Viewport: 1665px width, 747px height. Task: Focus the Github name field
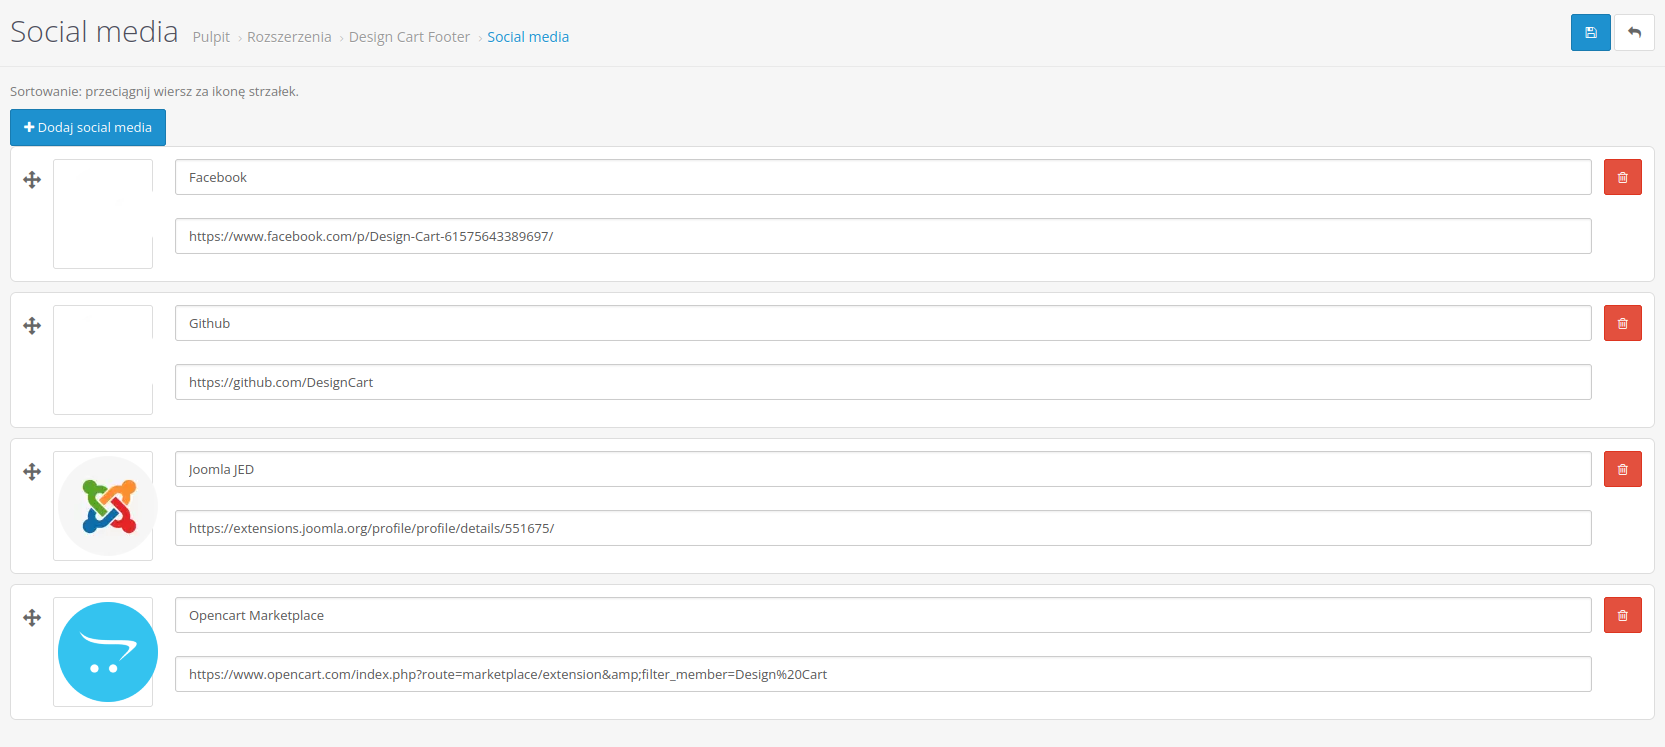tap(883, 323)
